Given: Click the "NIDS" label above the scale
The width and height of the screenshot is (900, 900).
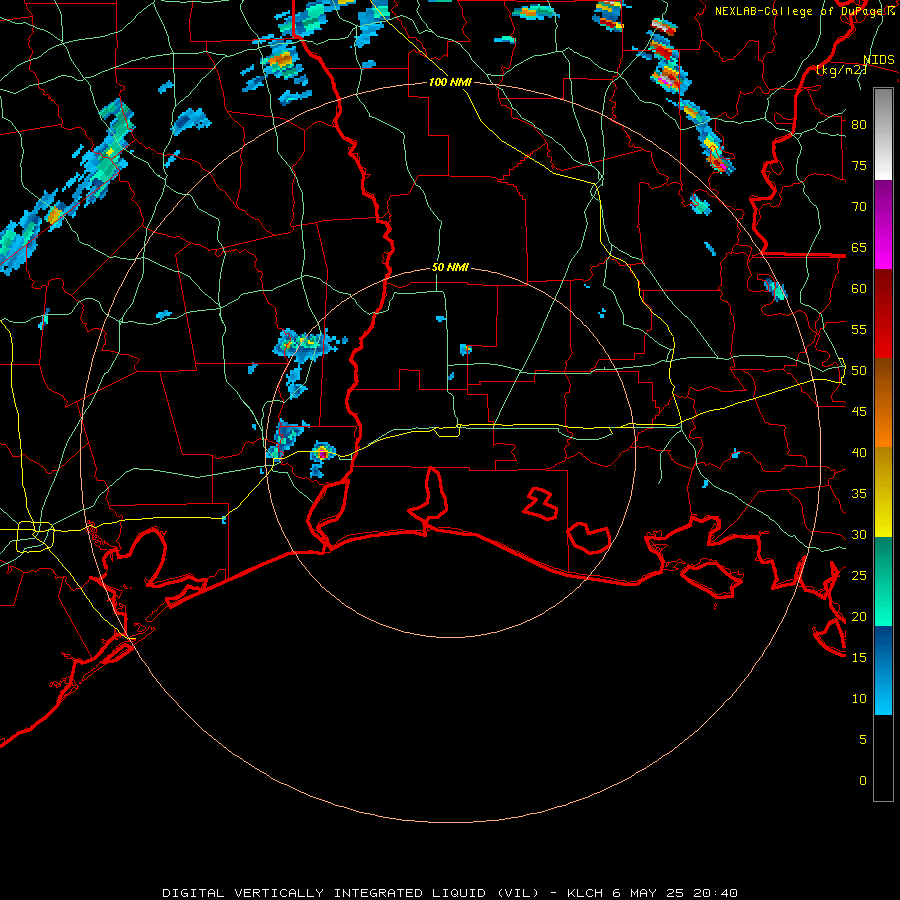Looking at the screenshot, I should pos(879,60).
